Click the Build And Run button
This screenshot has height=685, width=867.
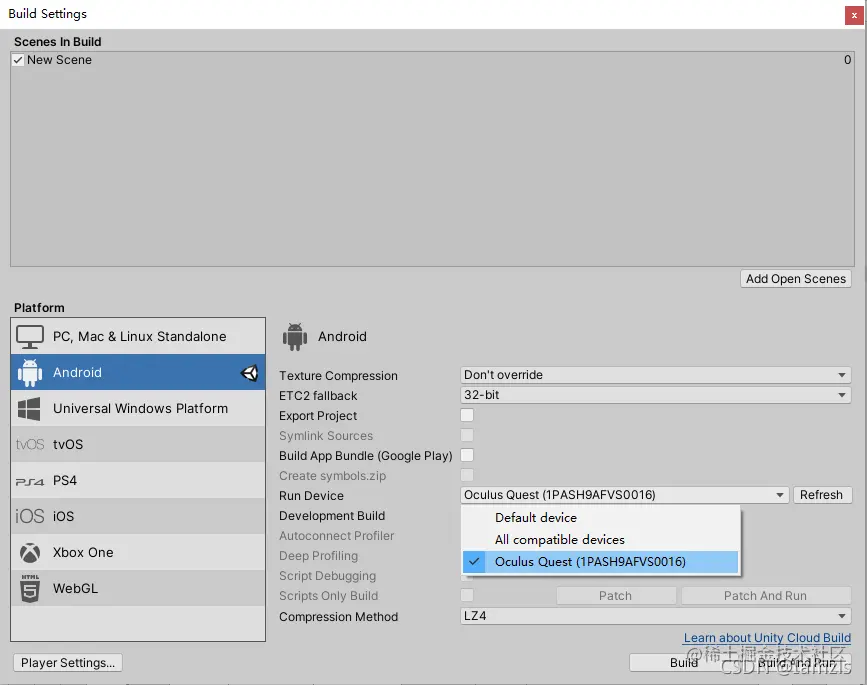click(x=797, y=662)
